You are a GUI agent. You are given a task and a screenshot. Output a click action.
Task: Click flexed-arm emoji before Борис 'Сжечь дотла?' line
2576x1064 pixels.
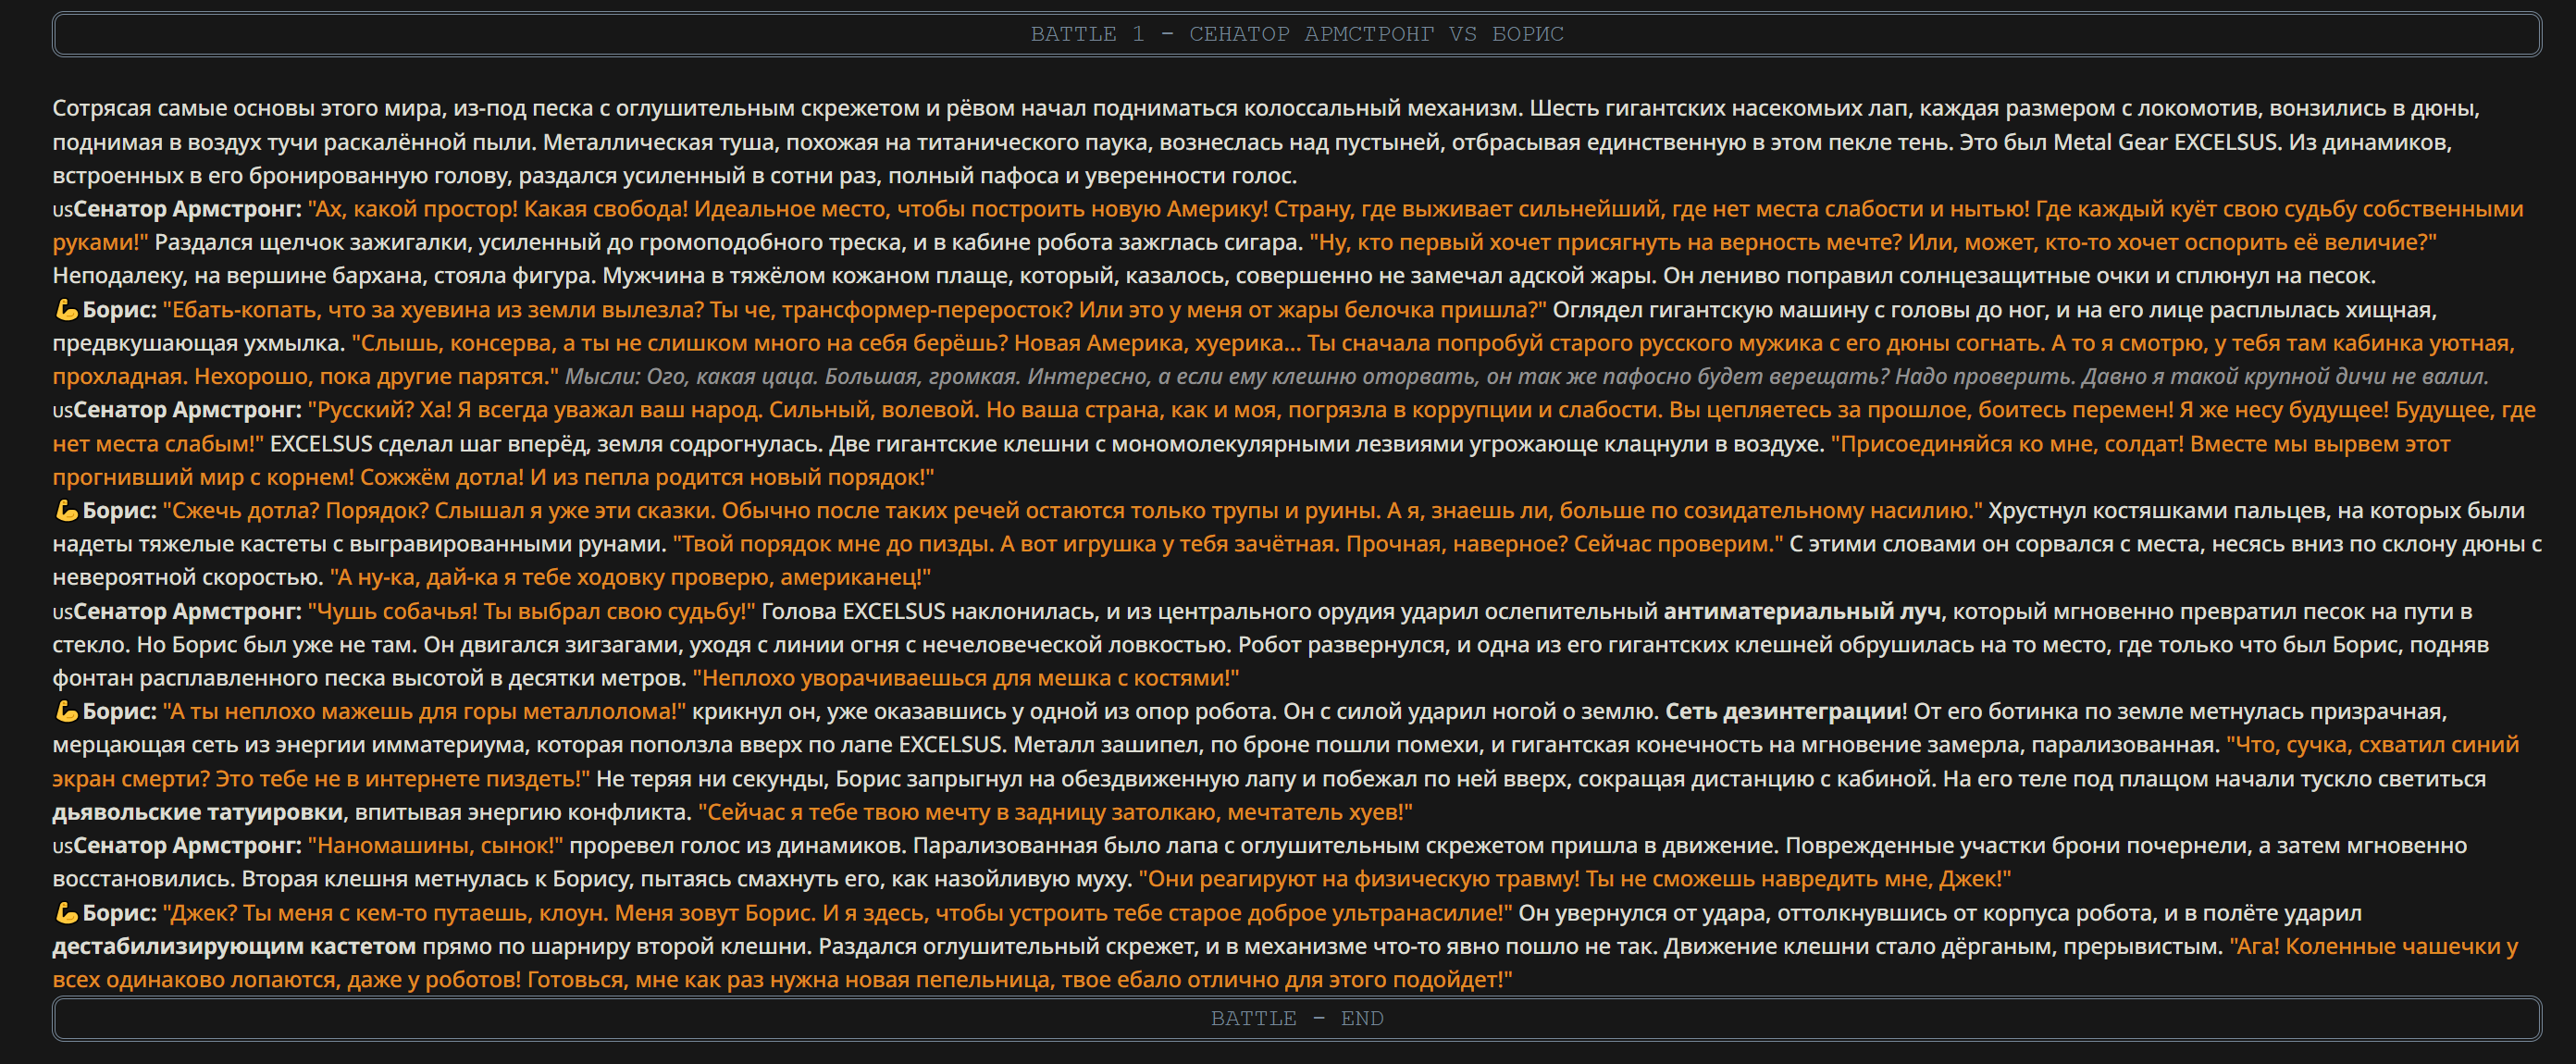[66, 511]
